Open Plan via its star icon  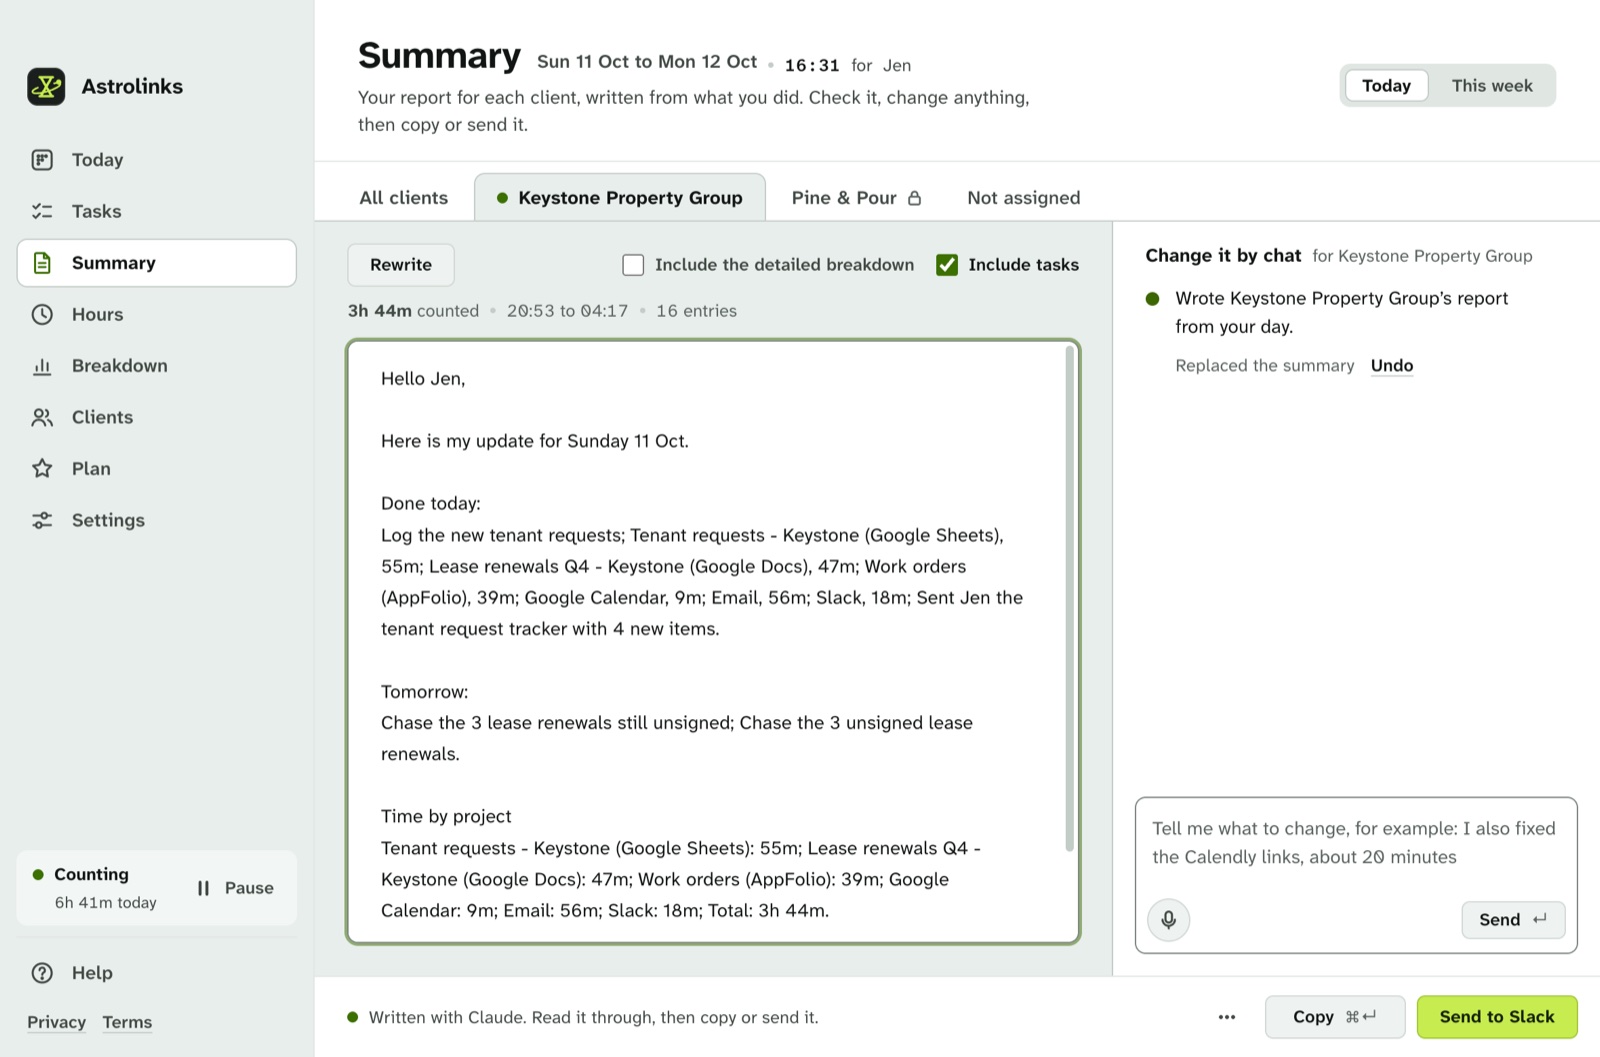42,469
